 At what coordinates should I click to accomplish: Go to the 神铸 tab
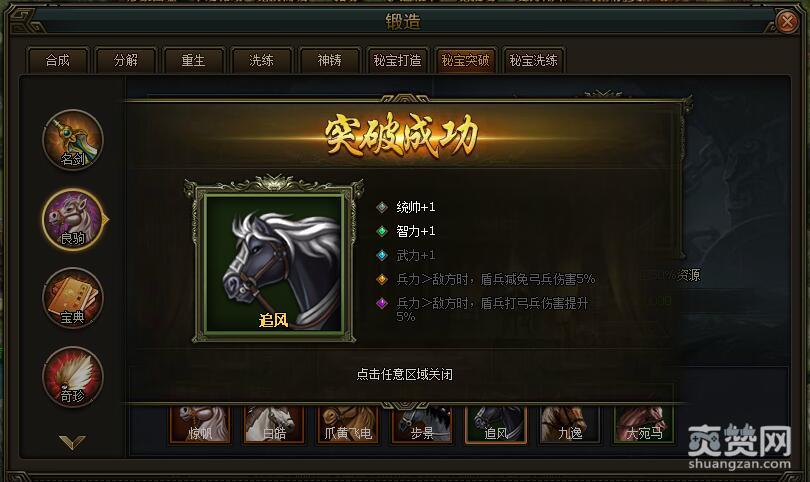pyautogui.click(x=329, y=60)
